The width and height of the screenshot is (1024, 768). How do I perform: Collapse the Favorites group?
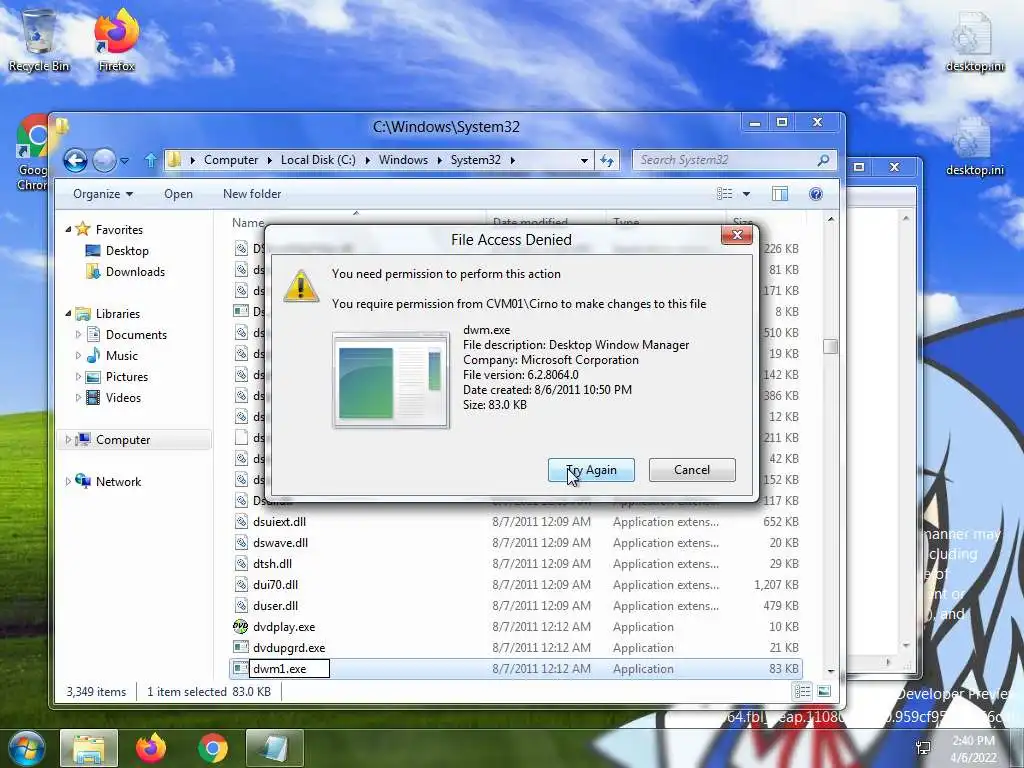click(x=68, y=229)
